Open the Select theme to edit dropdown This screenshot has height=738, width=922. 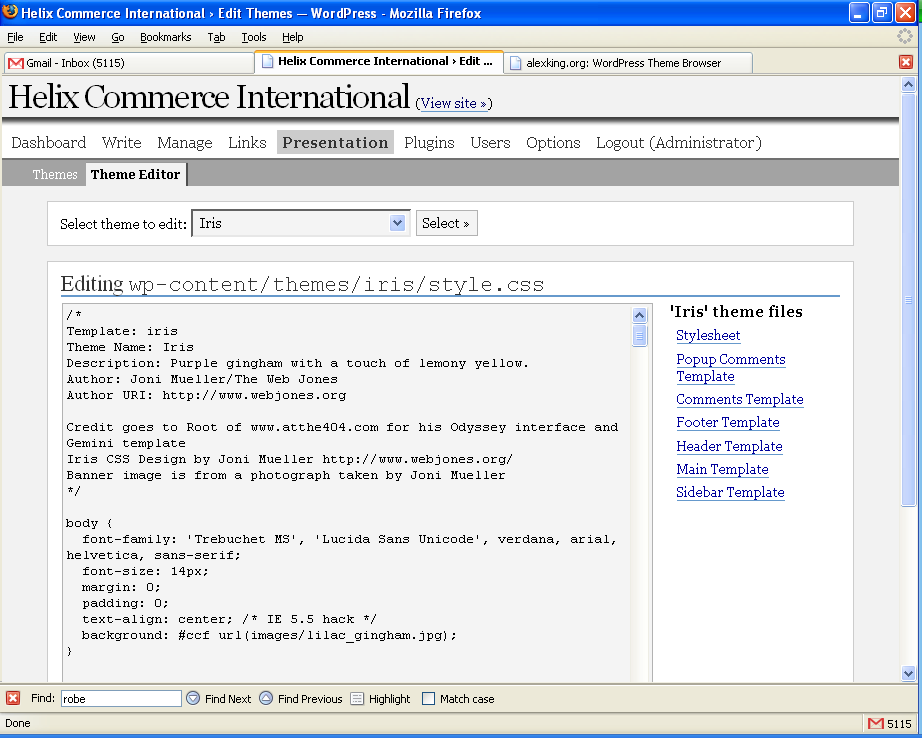click(x=300, y=223)
